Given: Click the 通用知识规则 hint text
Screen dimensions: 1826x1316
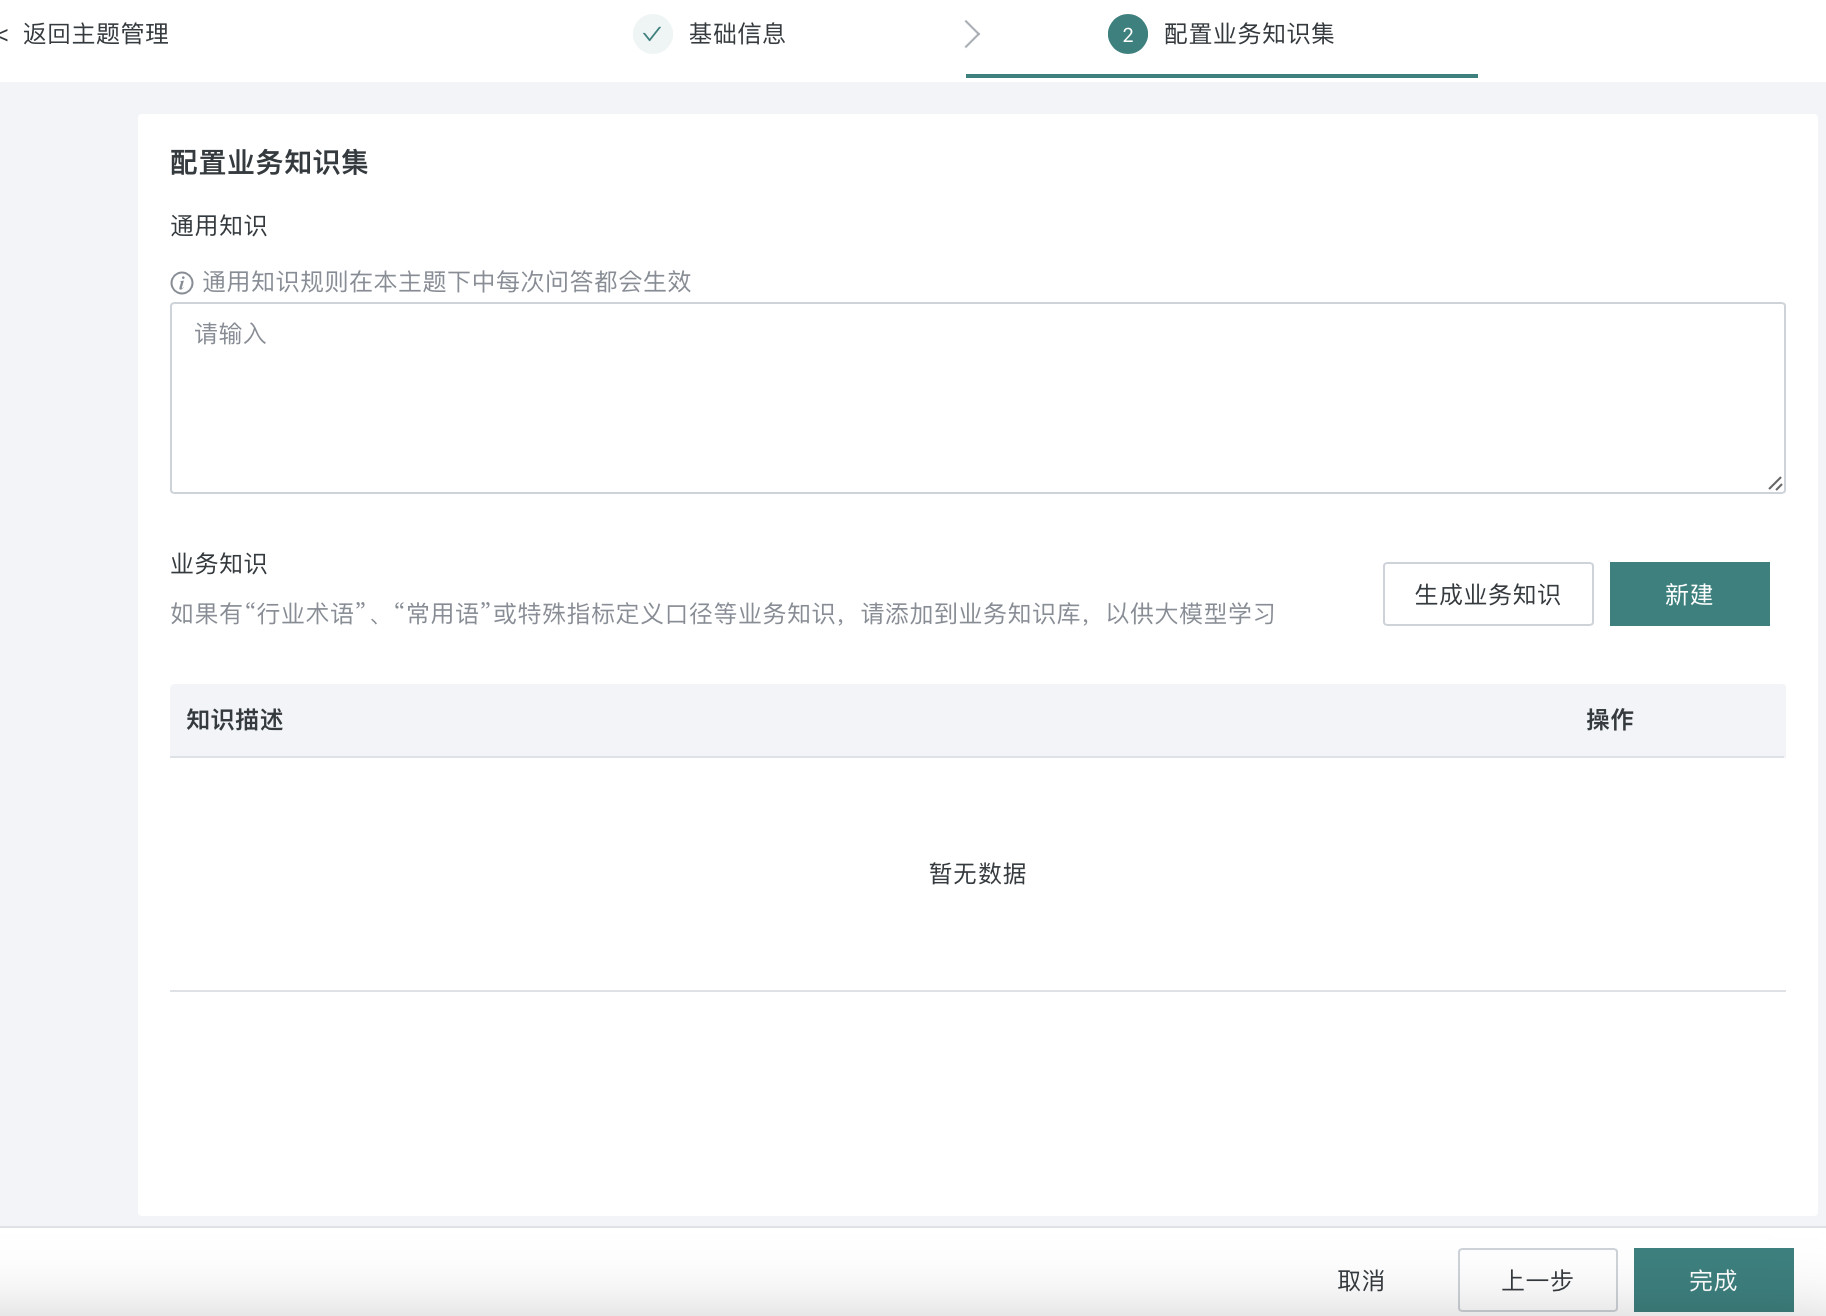Looking at the screenshot, I should point(447,282).
